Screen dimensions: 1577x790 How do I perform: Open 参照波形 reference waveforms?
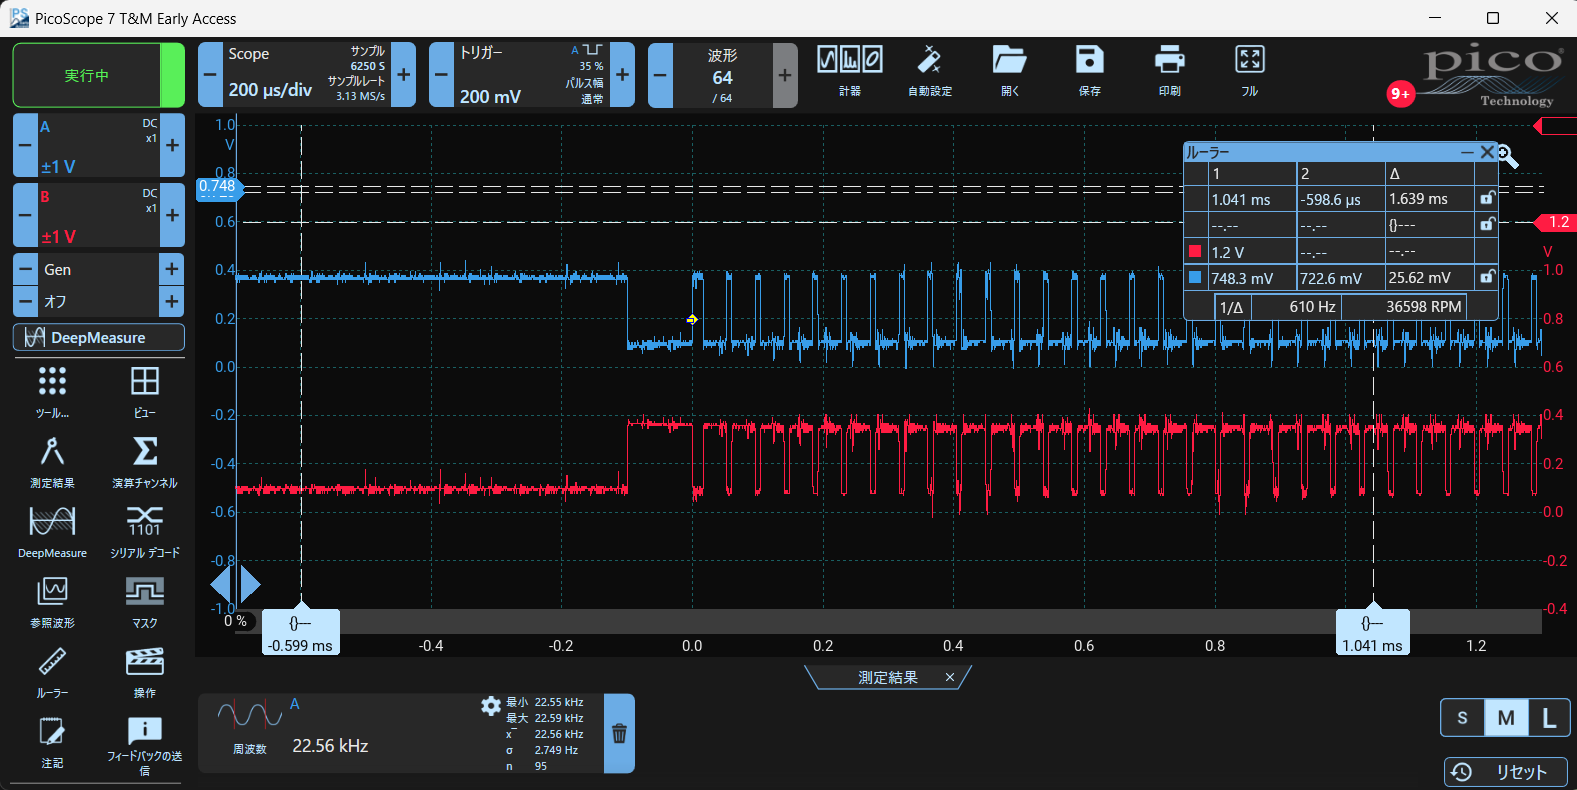point(52,601)
